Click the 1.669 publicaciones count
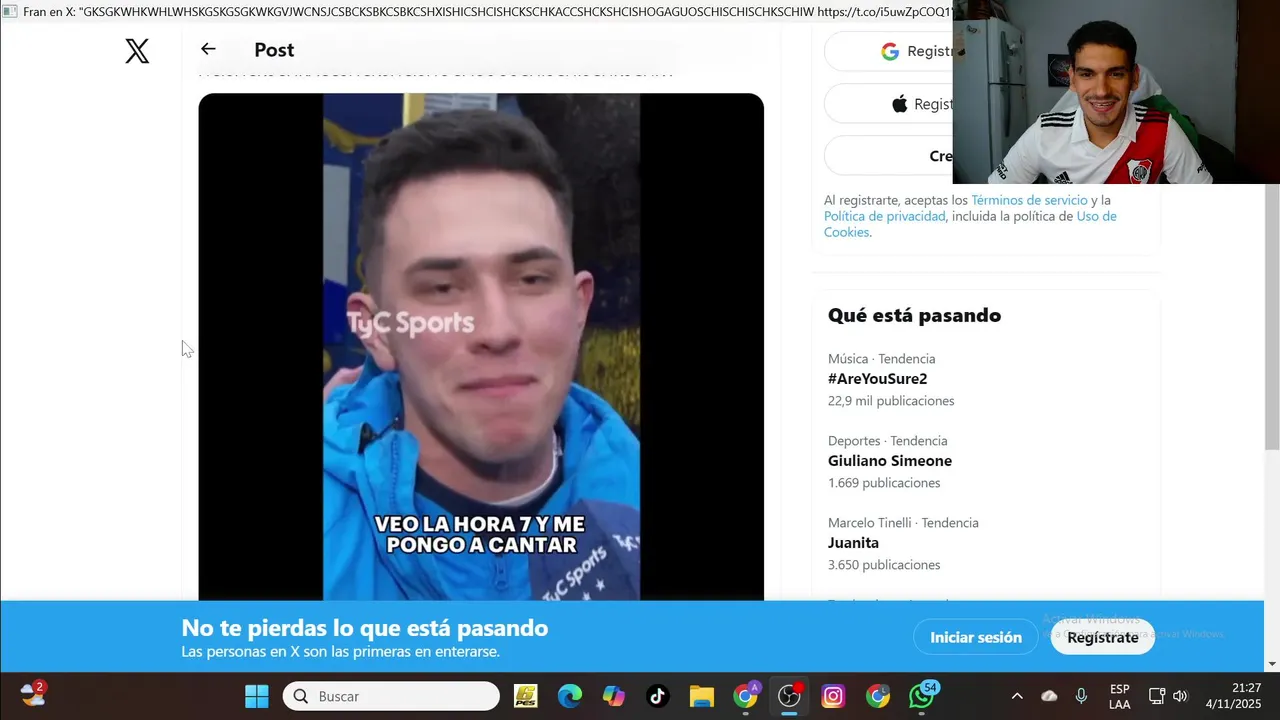This screenshot has height=720, width=1280. [884, 483]
